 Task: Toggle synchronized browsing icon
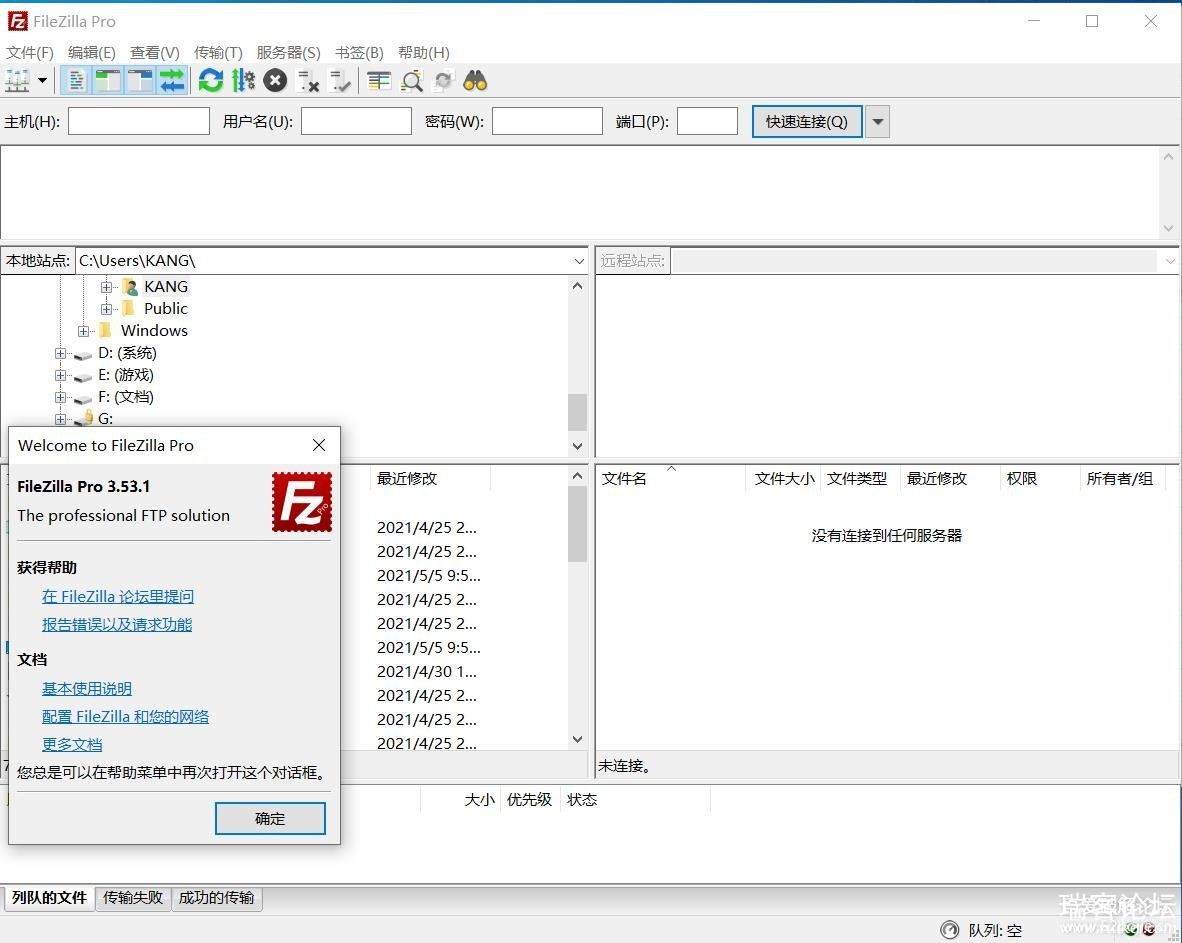click(443, 80)
